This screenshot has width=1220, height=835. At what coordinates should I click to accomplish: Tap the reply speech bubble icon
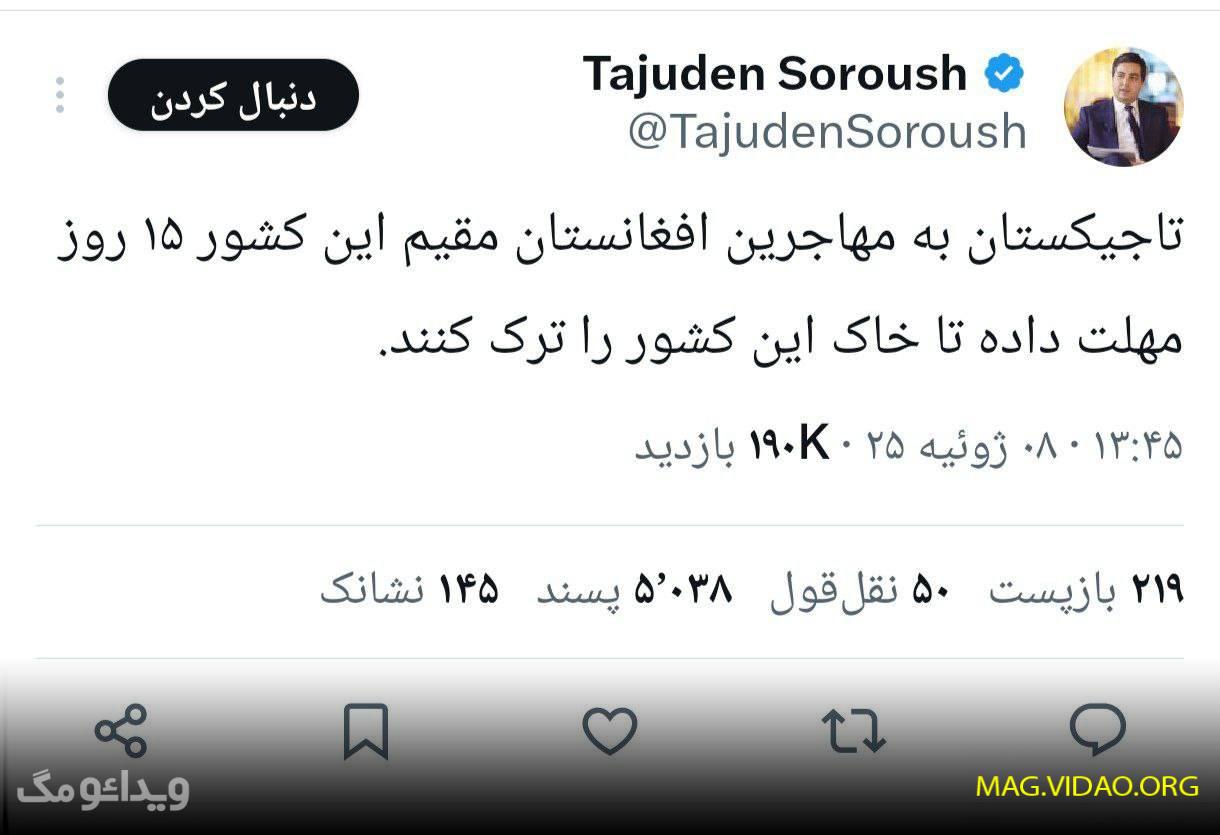pyautogui.click(x=1098, y=729)
